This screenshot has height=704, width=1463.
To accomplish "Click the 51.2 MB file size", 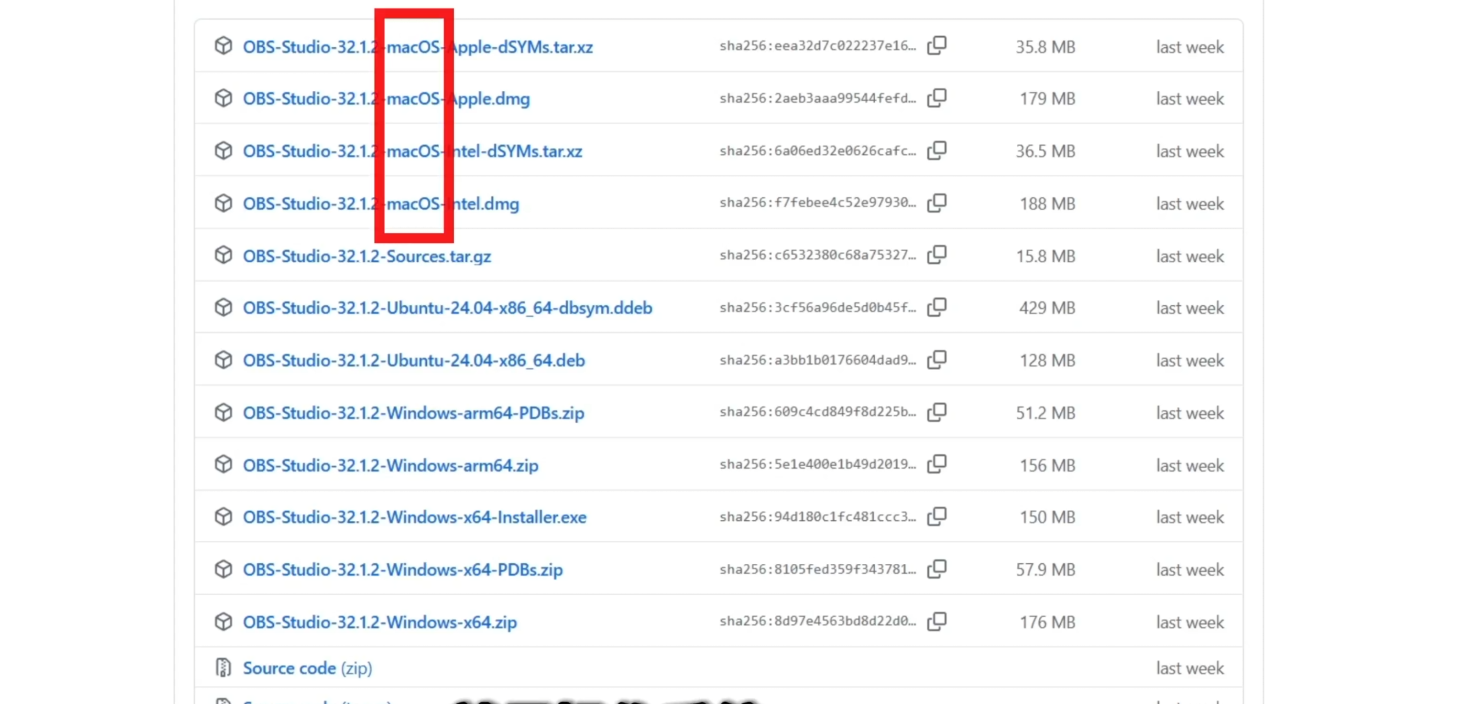I will (x=1046, y=413).
